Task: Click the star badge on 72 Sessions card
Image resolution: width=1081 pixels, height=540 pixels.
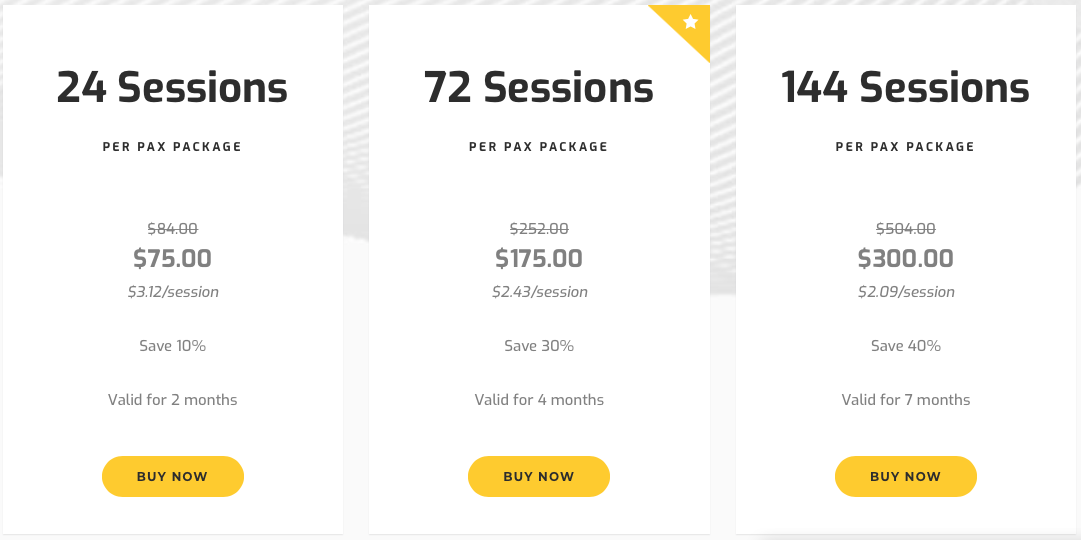Action: [690, 22]
